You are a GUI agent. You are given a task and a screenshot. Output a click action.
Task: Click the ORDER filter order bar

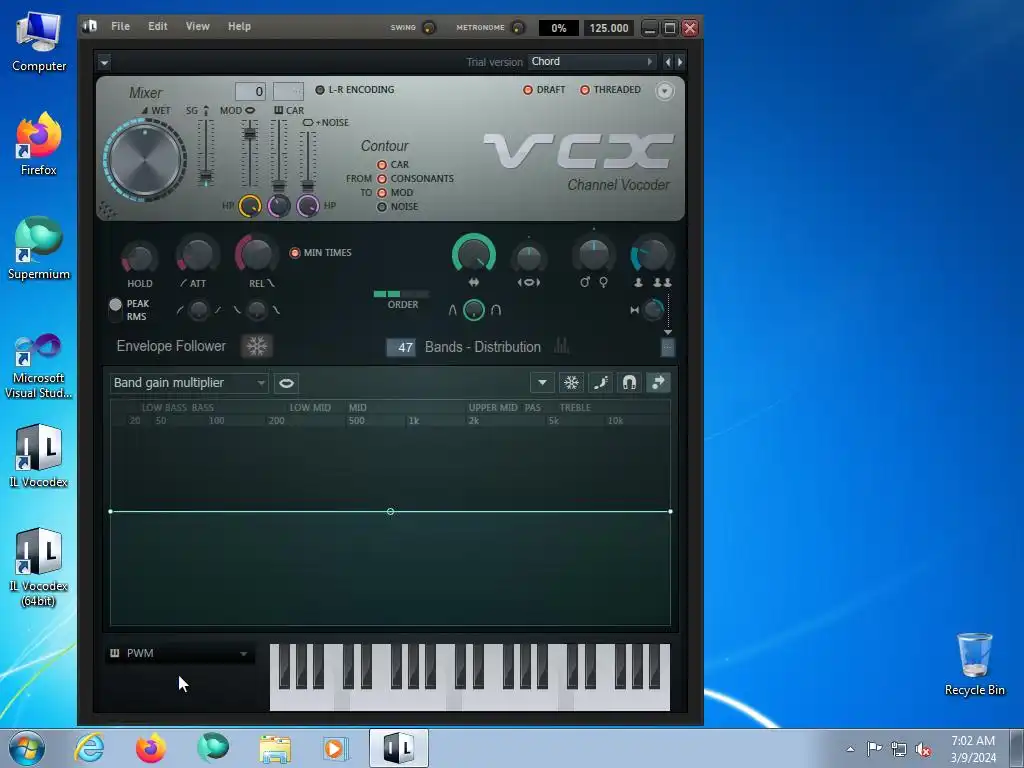click(x=401, y=294)
